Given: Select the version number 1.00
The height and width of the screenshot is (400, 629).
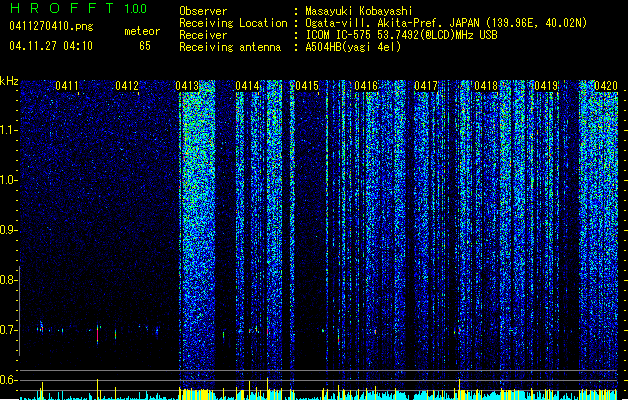Looking at the screenshot, I should [x=135, y=9].
